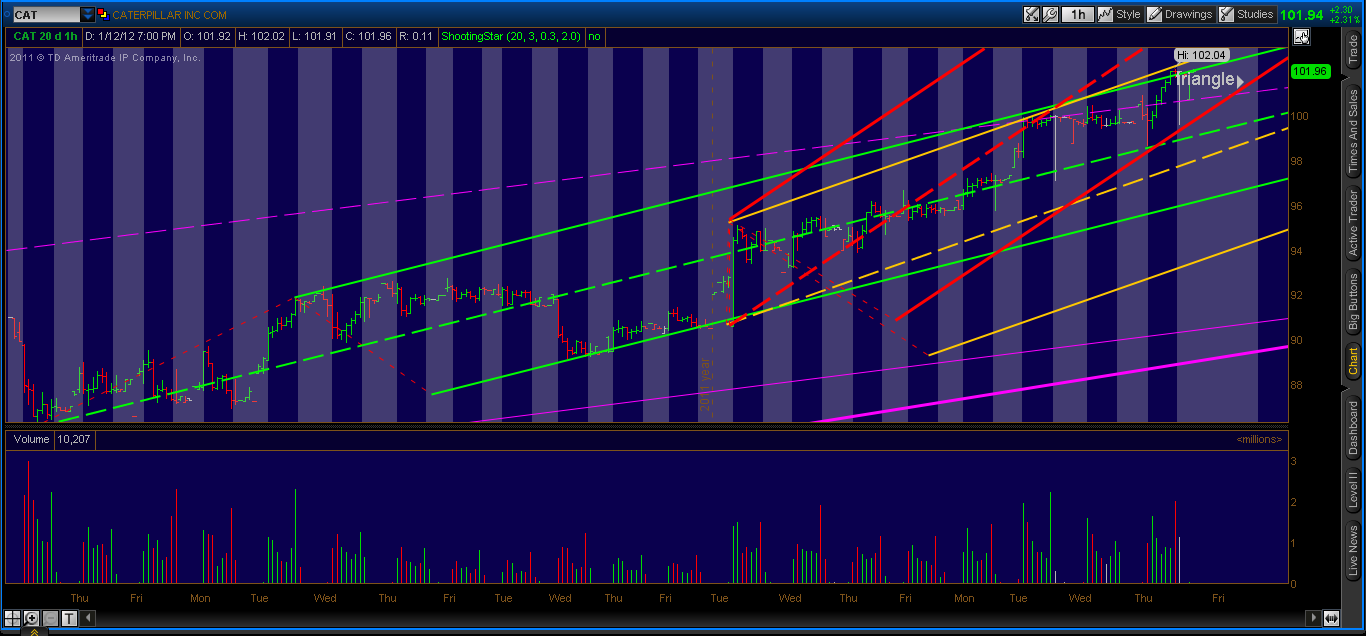Click the crosshair pan icon at the bottom left
1366x636 pixels.
coord(14,618)
